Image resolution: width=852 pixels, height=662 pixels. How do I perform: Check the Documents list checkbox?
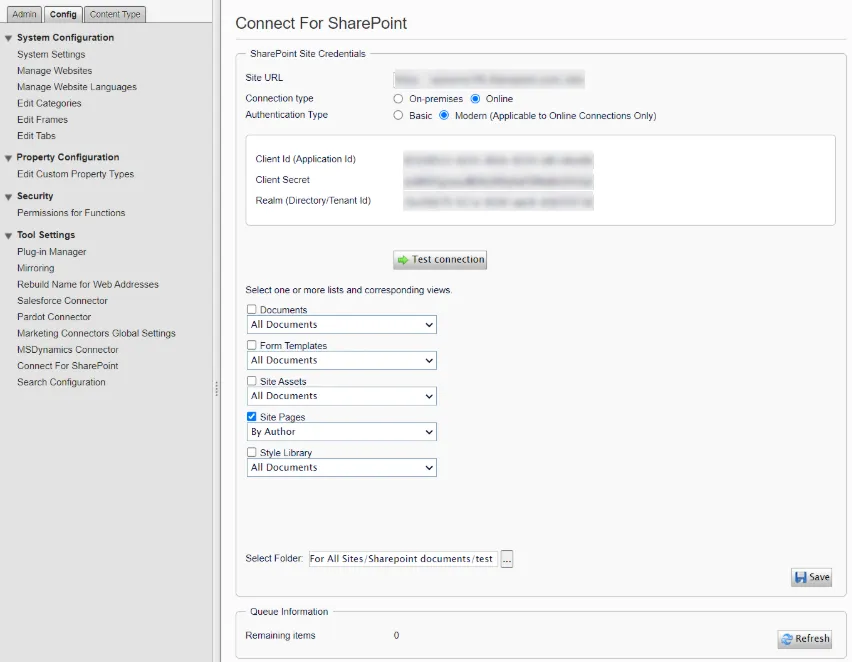pyautogui.click(x=252, y=309)
